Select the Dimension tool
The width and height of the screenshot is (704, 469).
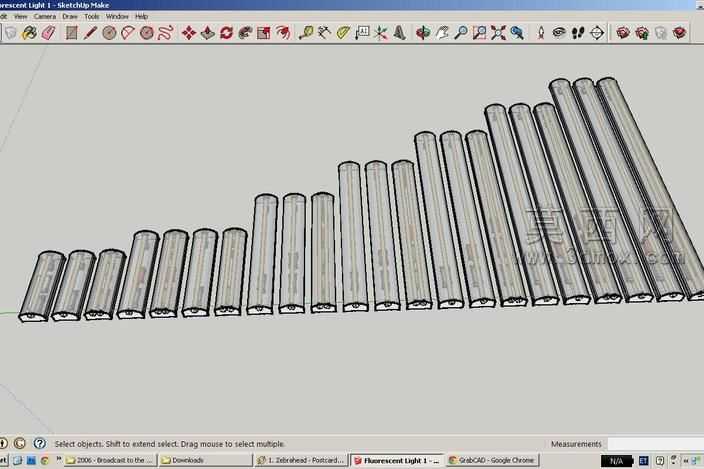pos(325,33)
